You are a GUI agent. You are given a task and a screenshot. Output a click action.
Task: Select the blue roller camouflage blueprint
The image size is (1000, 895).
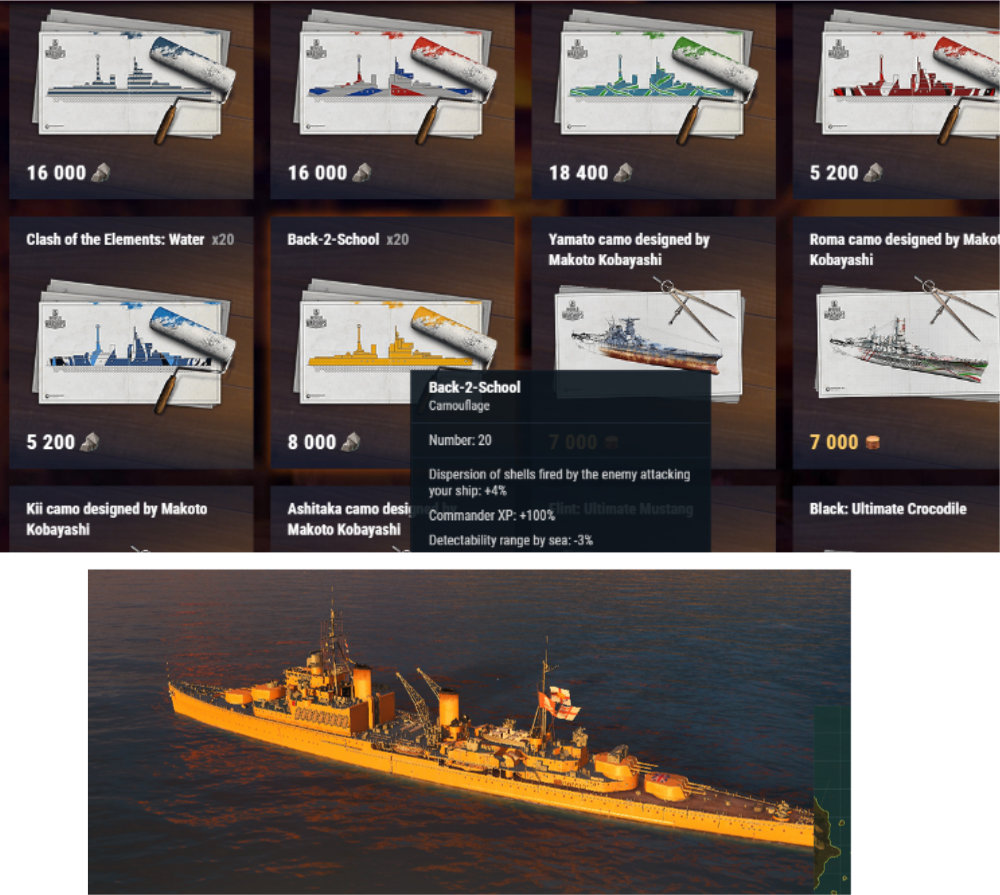134,77
